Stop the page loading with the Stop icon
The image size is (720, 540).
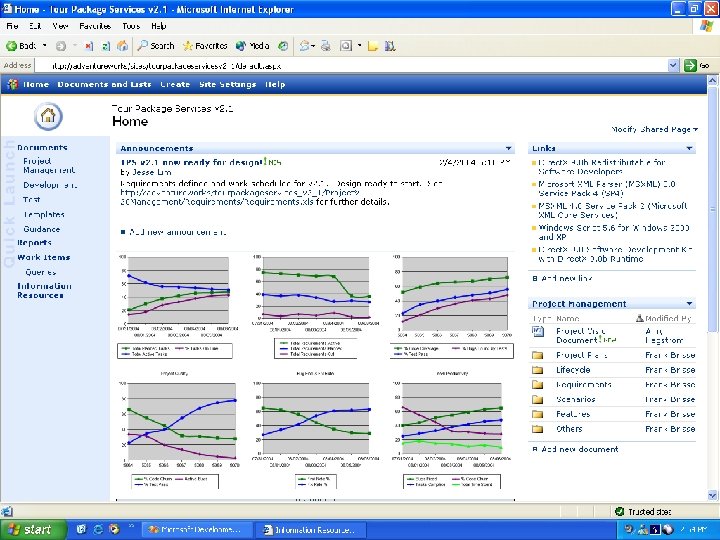tap(89, 46)
